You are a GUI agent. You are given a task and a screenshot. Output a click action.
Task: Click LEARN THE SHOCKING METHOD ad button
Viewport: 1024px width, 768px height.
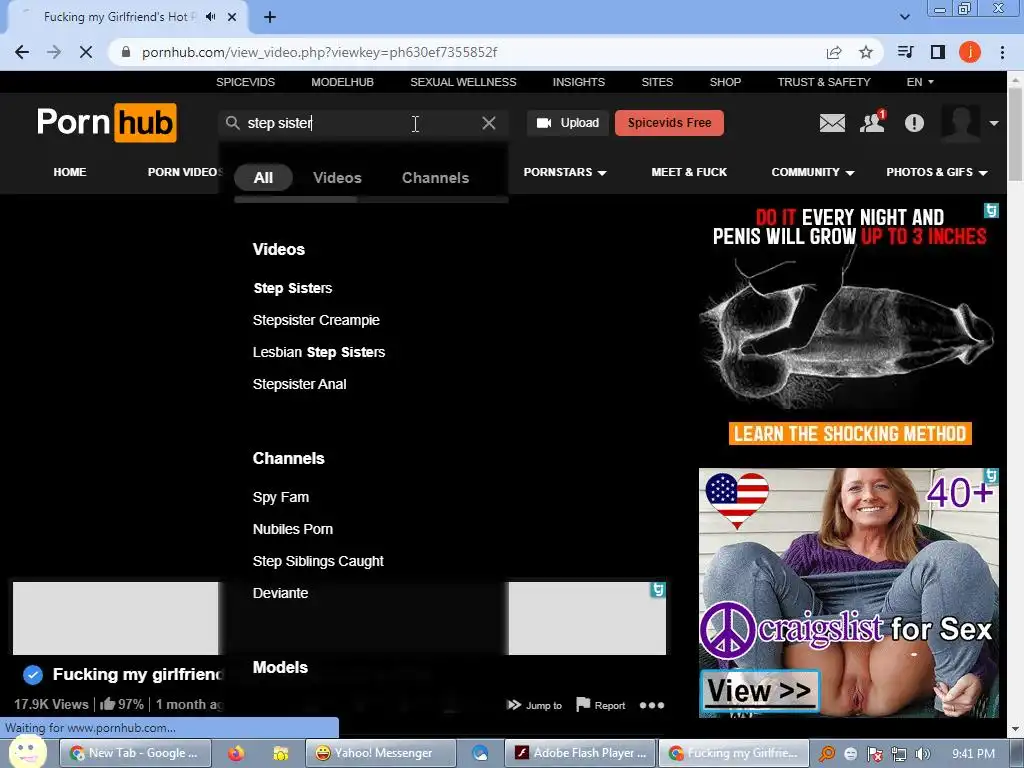(x=850, y=434)
